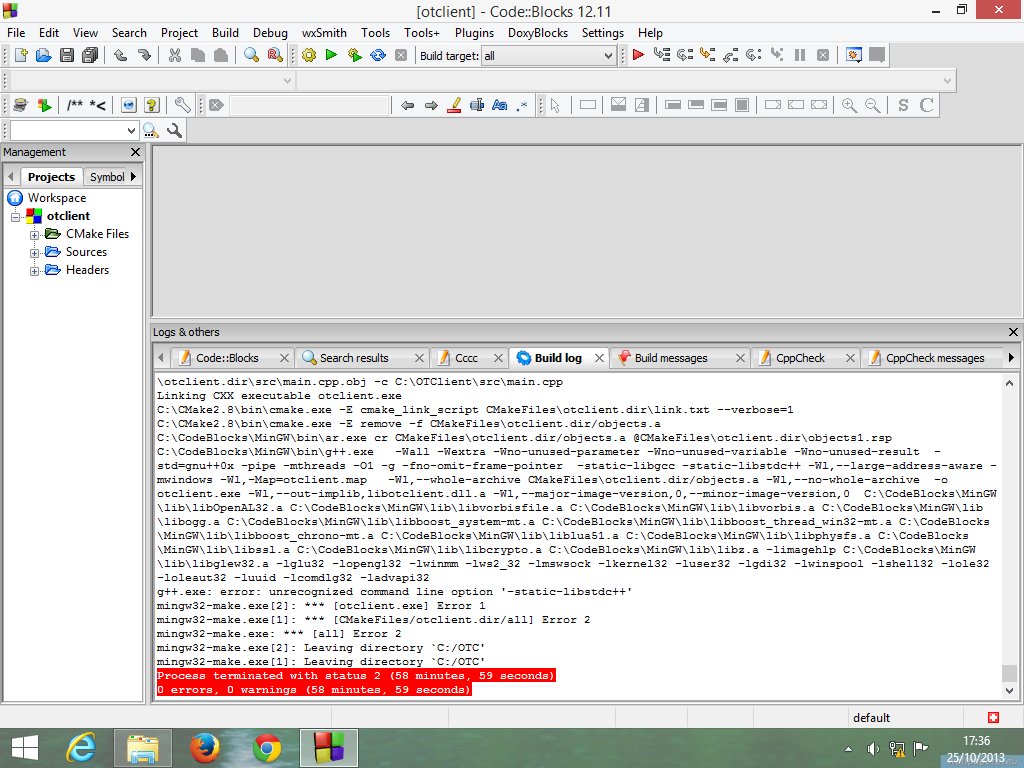This screenshot has height=768, width=1024.
Task: Click the New file toolbar icon
Action: pos(21,56)
